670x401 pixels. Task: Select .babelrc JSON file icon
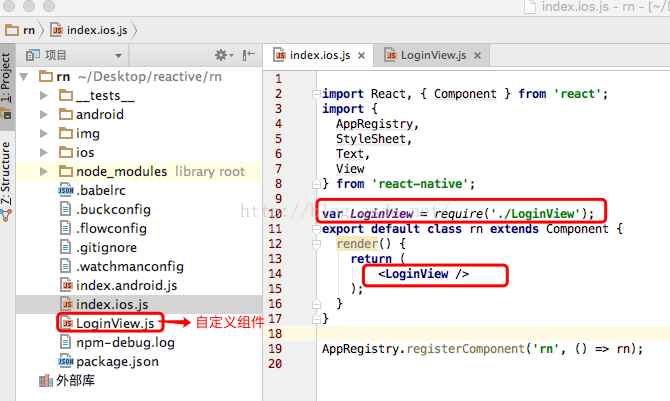click(66, 191)
